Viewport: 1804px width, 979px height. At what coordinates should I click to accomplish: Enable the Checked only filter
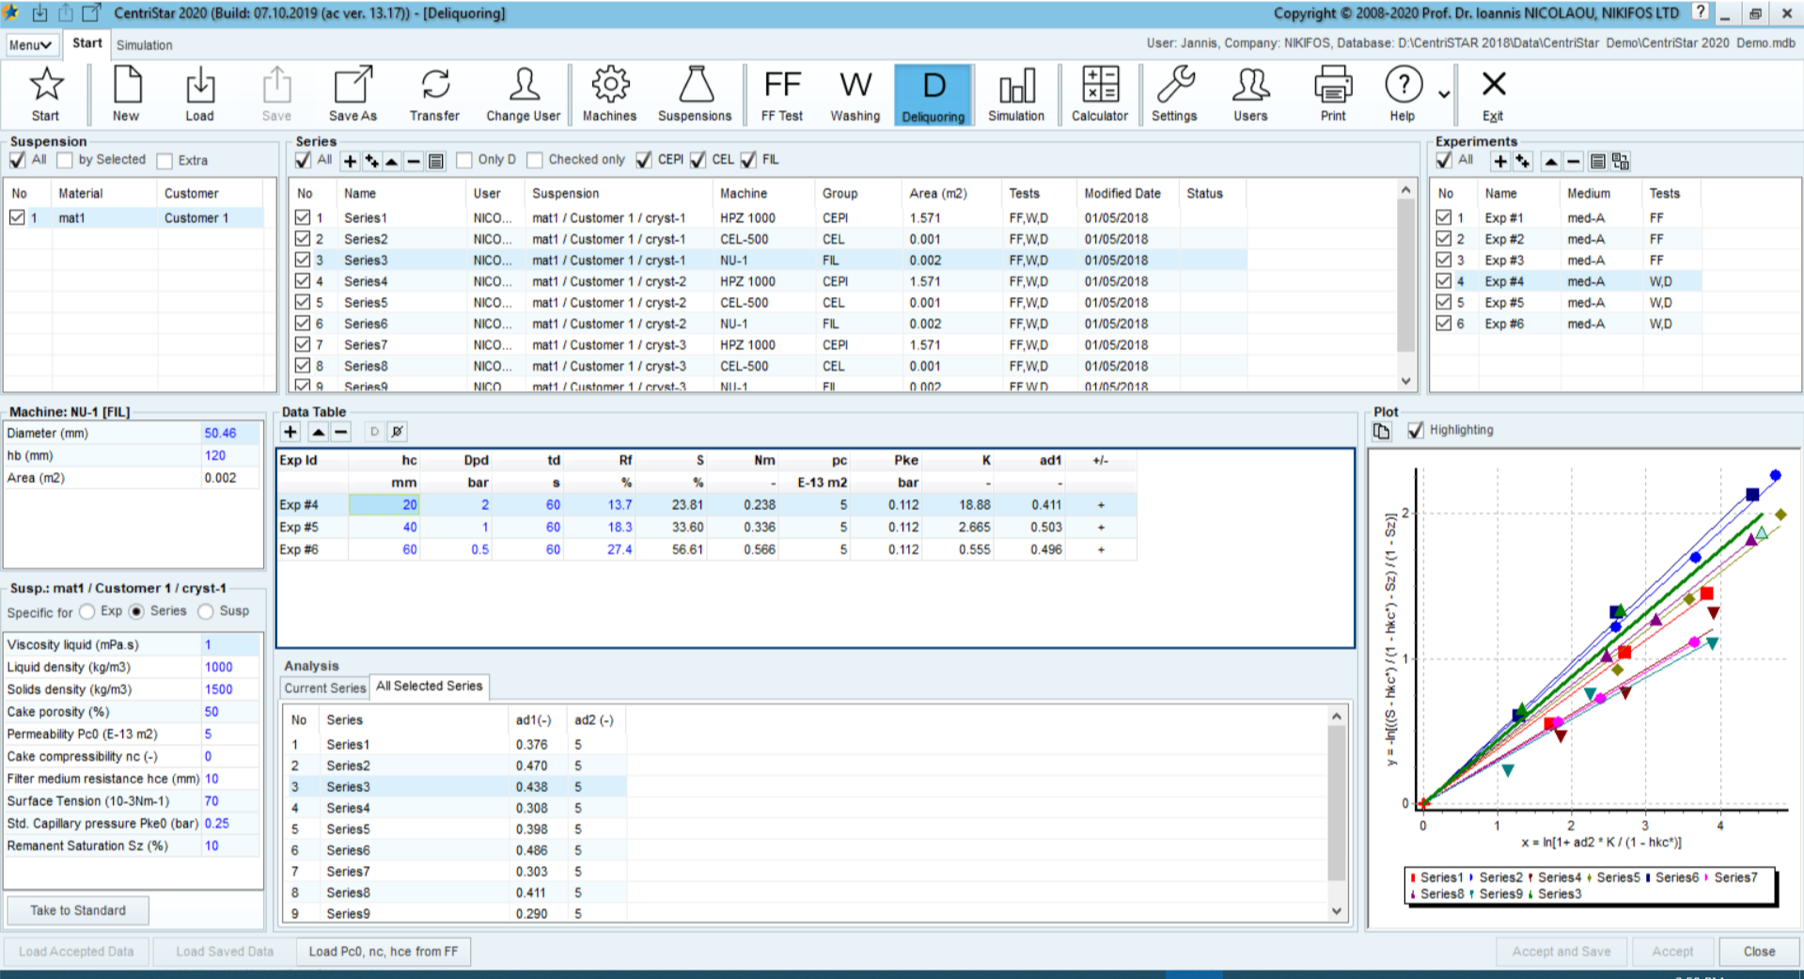click(535, 160)
